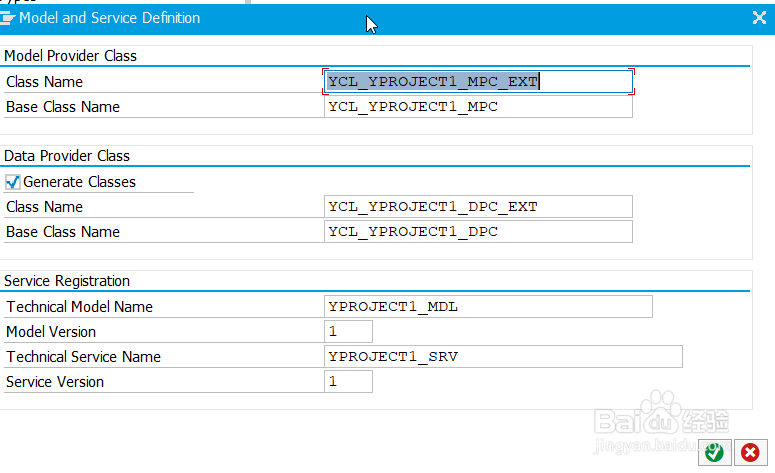
Task: Open the dialog system menu icon beside the title
Action: [7, 18]
